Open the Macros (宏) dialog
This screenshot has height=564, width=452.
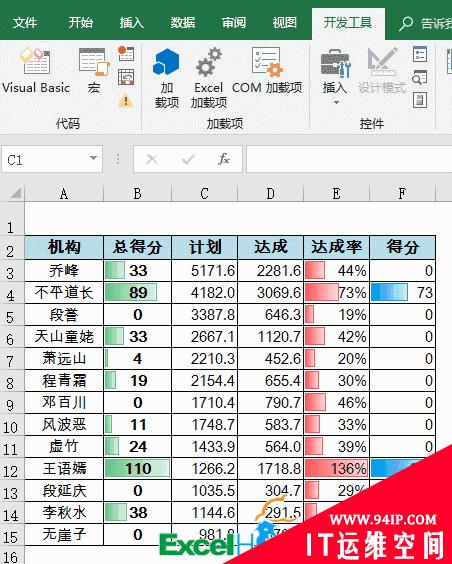click(x=94, y=70)
